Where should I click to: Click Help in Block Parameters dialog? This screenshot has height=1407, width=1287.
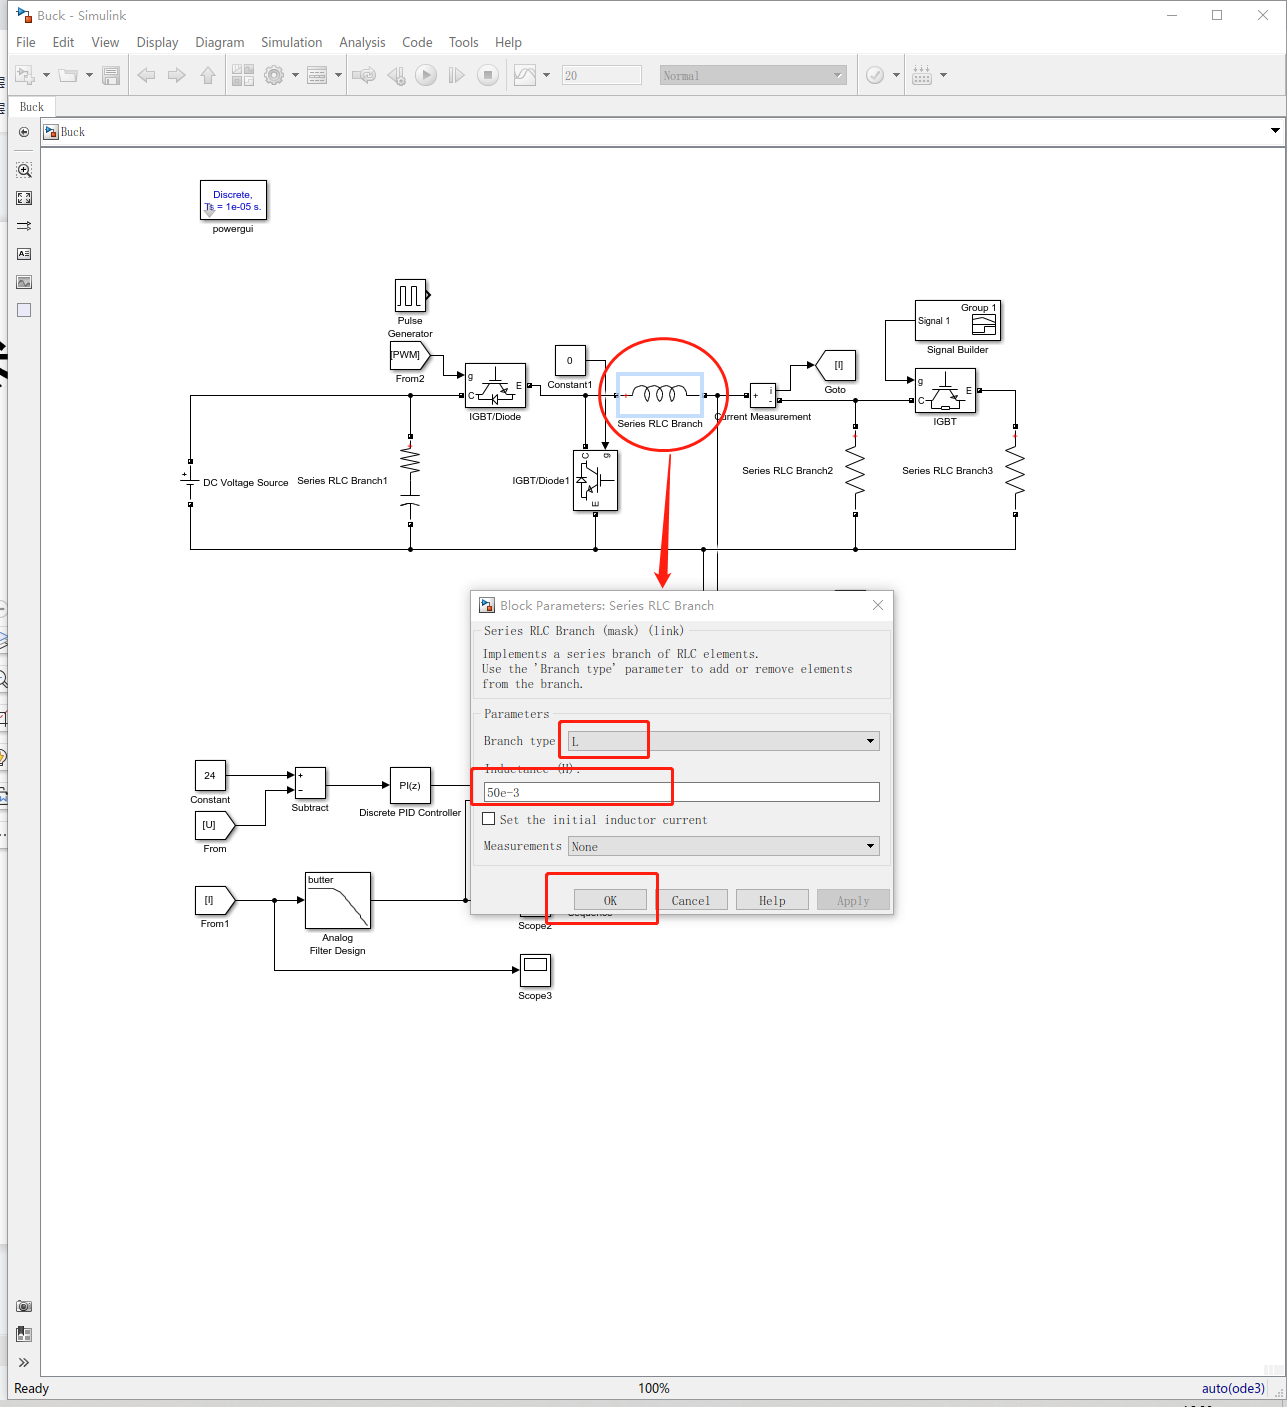772,900
